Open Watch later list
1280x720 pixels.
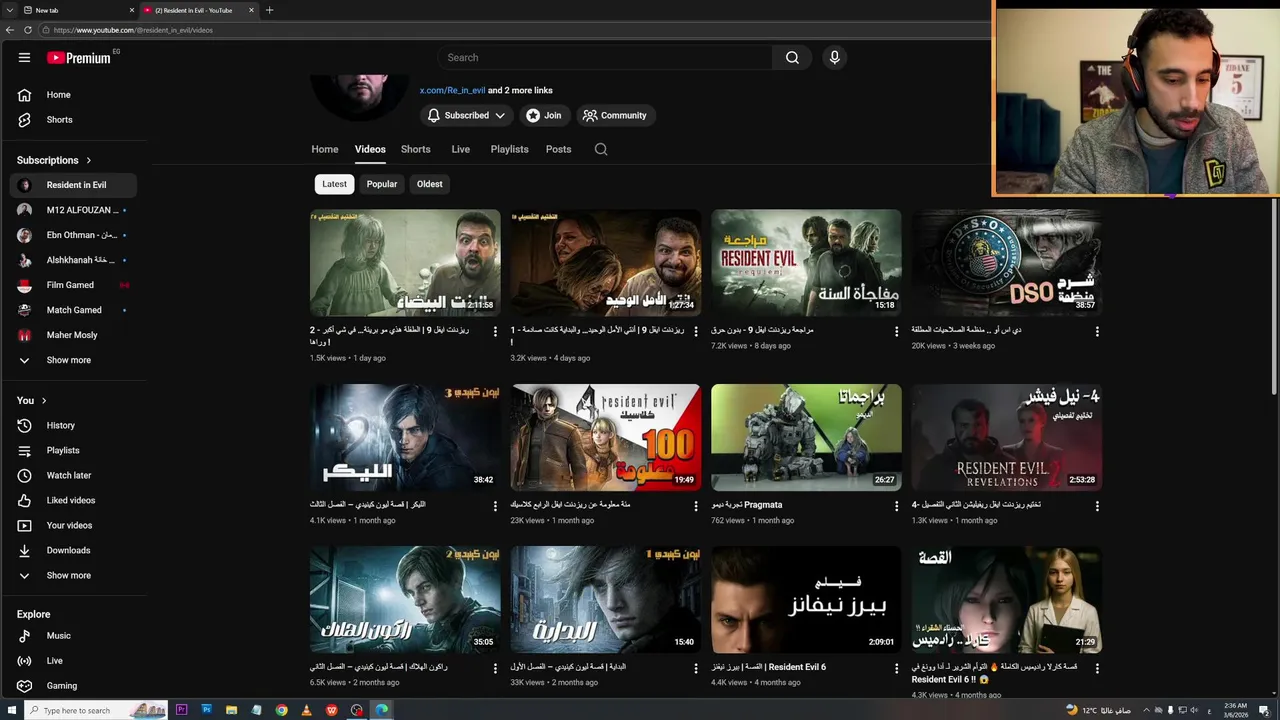[74, 475]
